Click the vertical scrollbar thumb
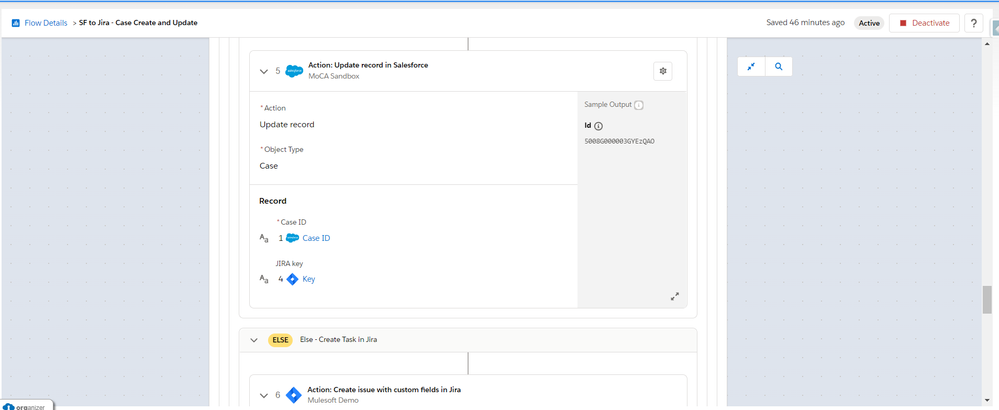999x410 pixels. coord(987,300)
